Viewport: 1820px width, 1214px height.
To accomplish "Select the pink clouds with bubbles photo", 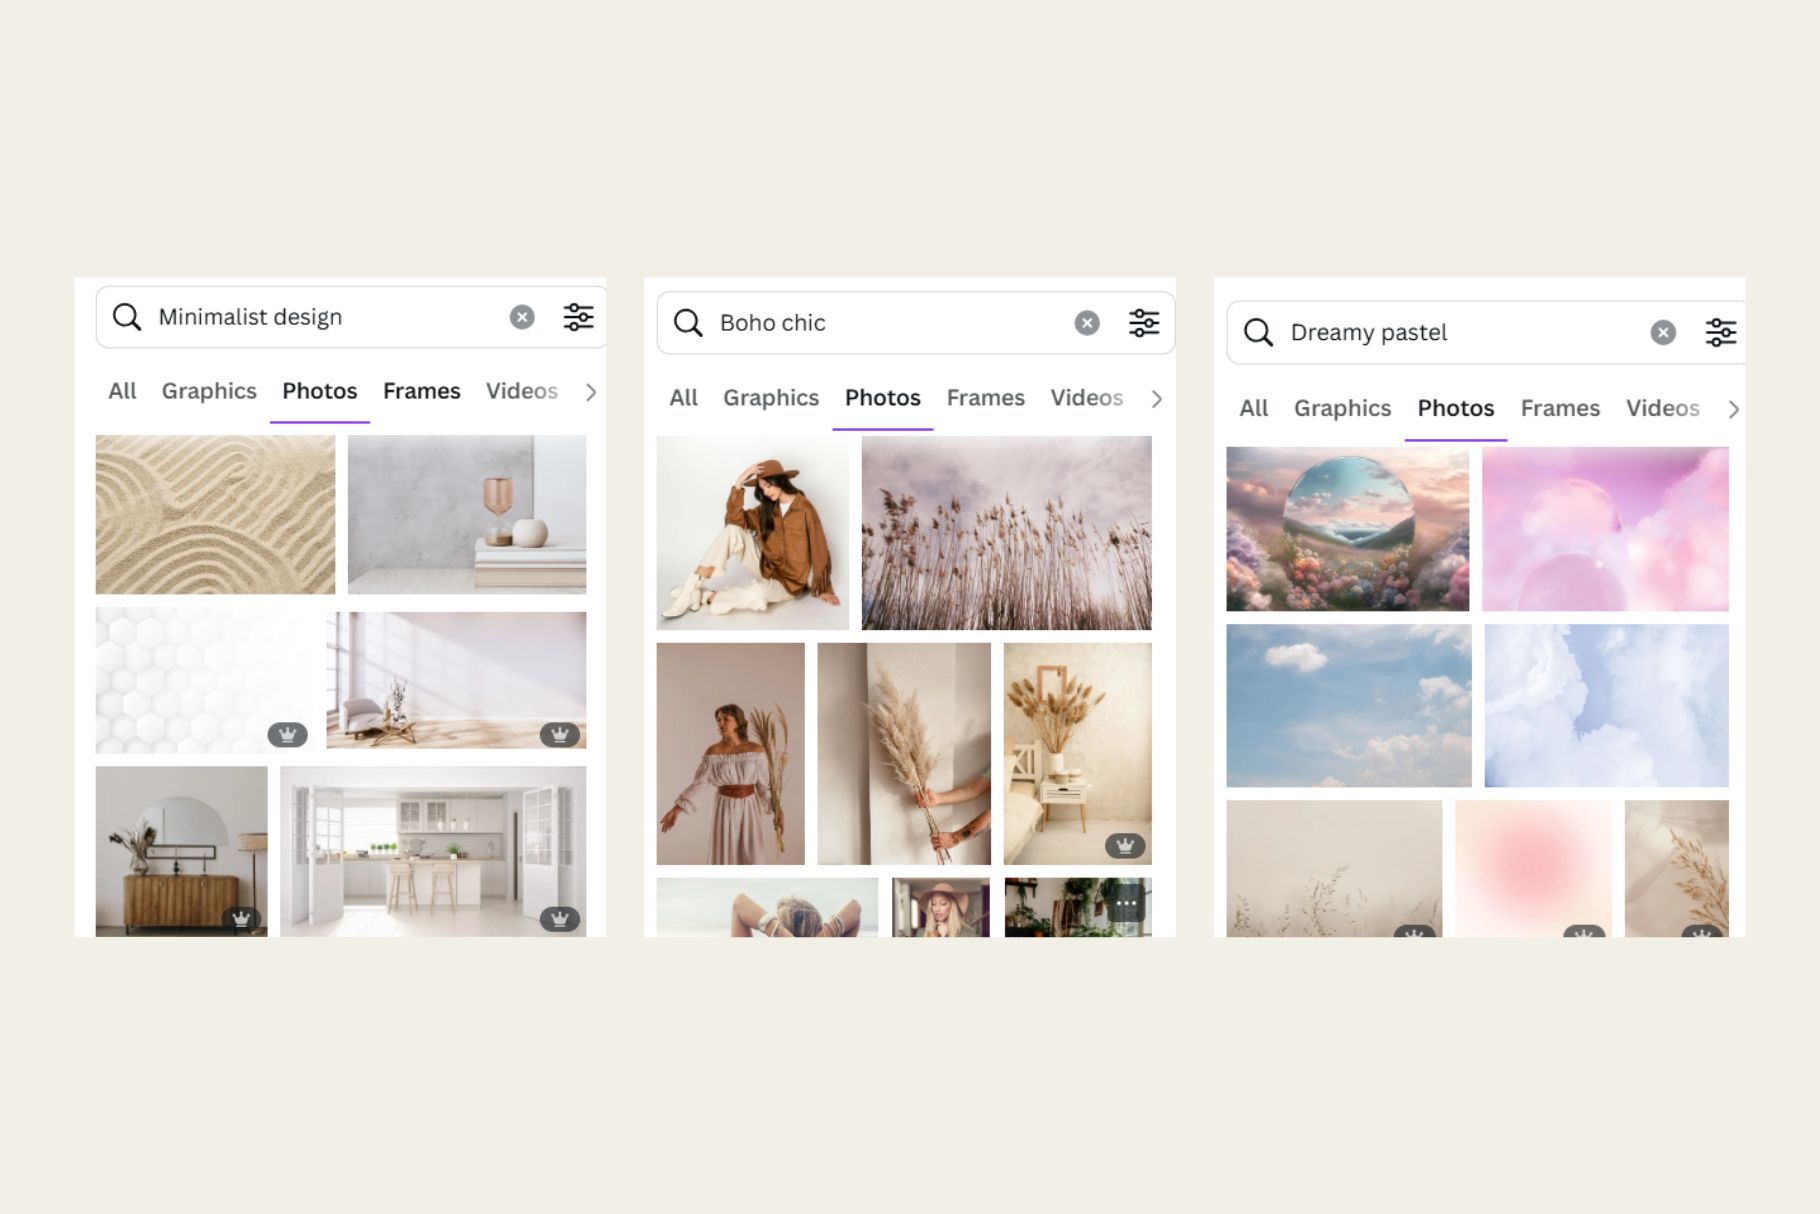I will (x=1605, y=529).
